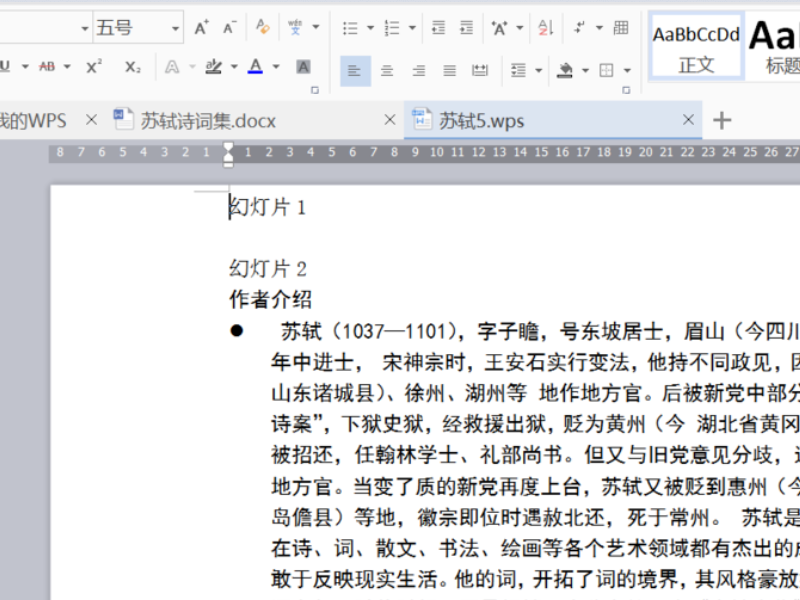Apply superscript formatting (X²)
This screenshot has height=600, width=800.
[x=93, y=66]
